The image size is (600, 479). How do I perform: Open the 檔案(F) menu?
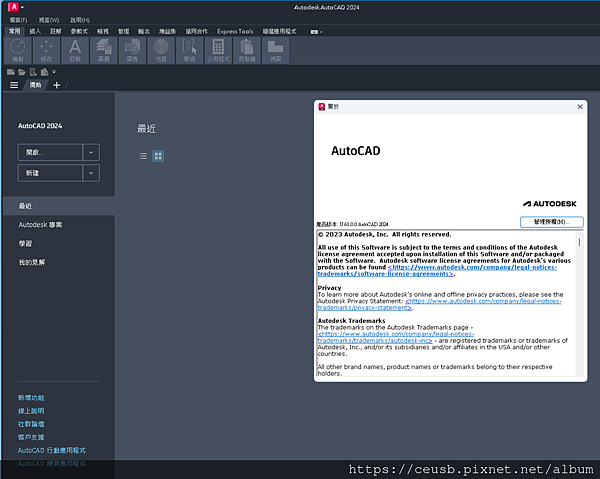coord(18,20)
